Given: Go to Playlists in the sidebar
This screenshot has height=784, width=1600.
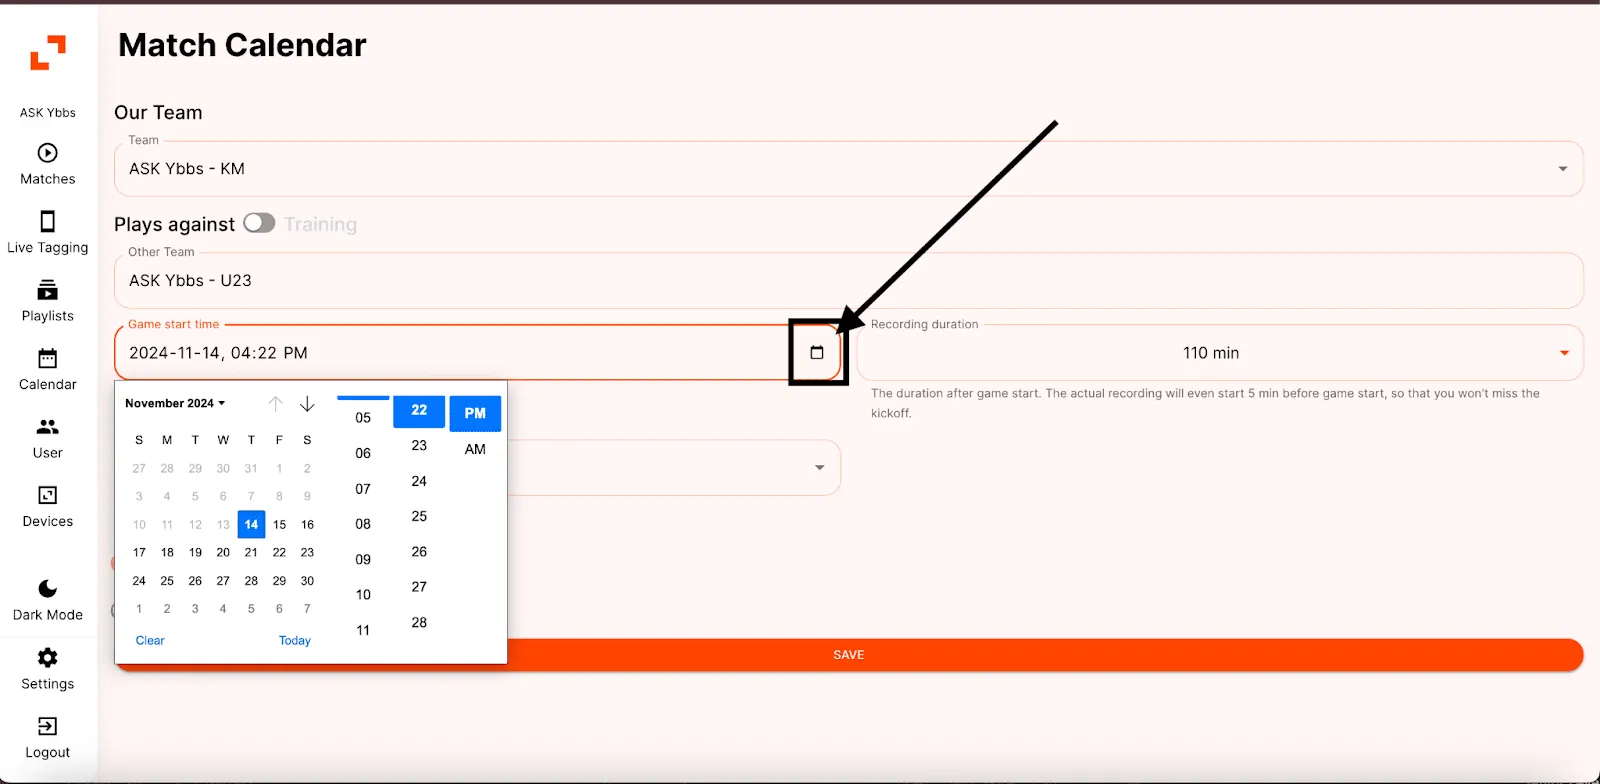Looking at the screenshot, I should pyautogui.click(x=48, y=302).
